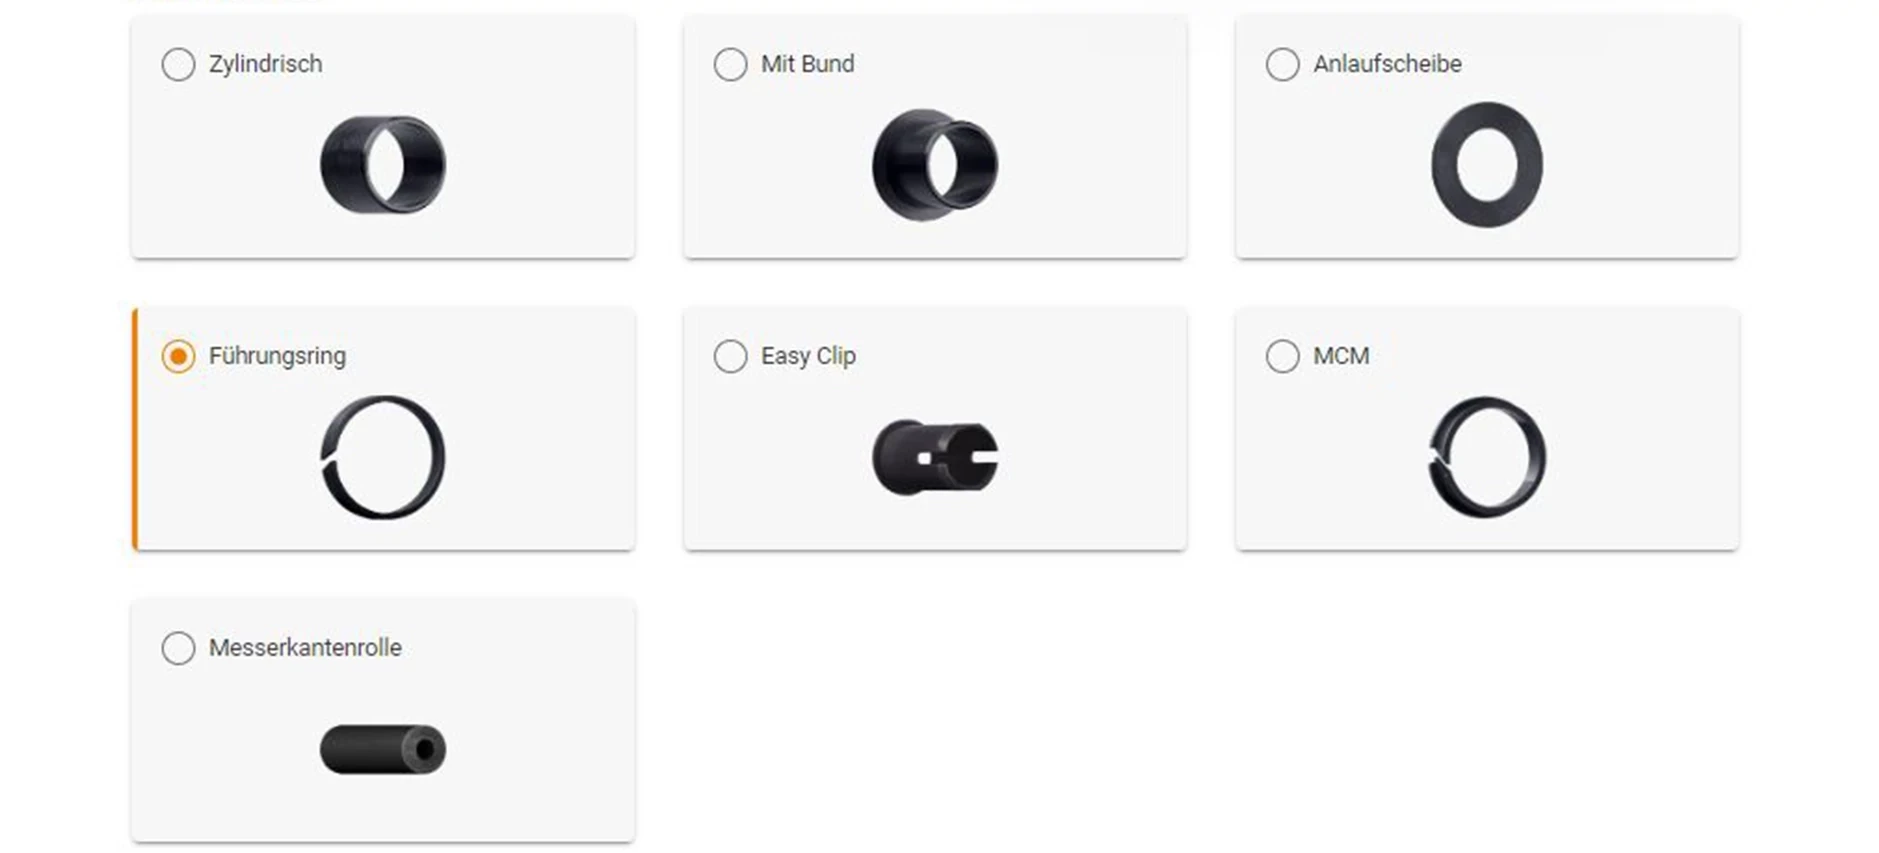Screen dimensions: 1879x853
Task: Click the Easy Clip bearing image
Action: tap(935, 457)
